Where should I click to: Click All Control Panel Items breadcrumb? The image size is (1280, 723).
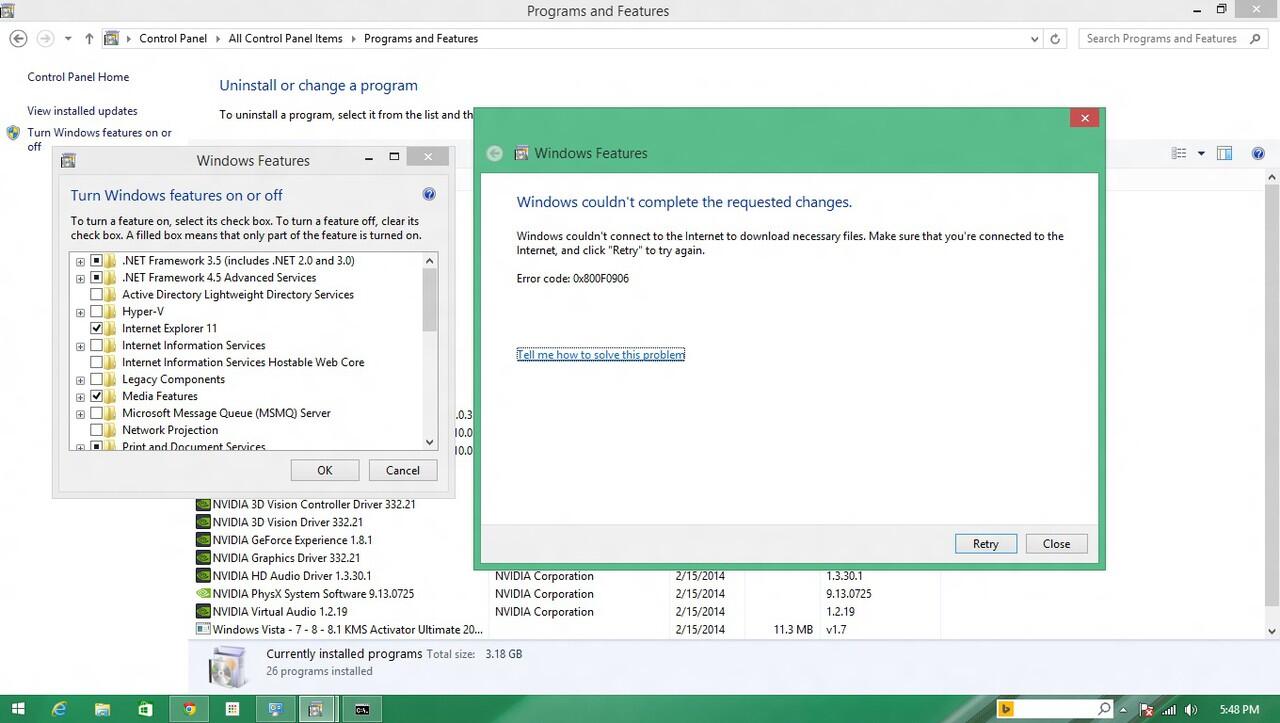point(285,38)
